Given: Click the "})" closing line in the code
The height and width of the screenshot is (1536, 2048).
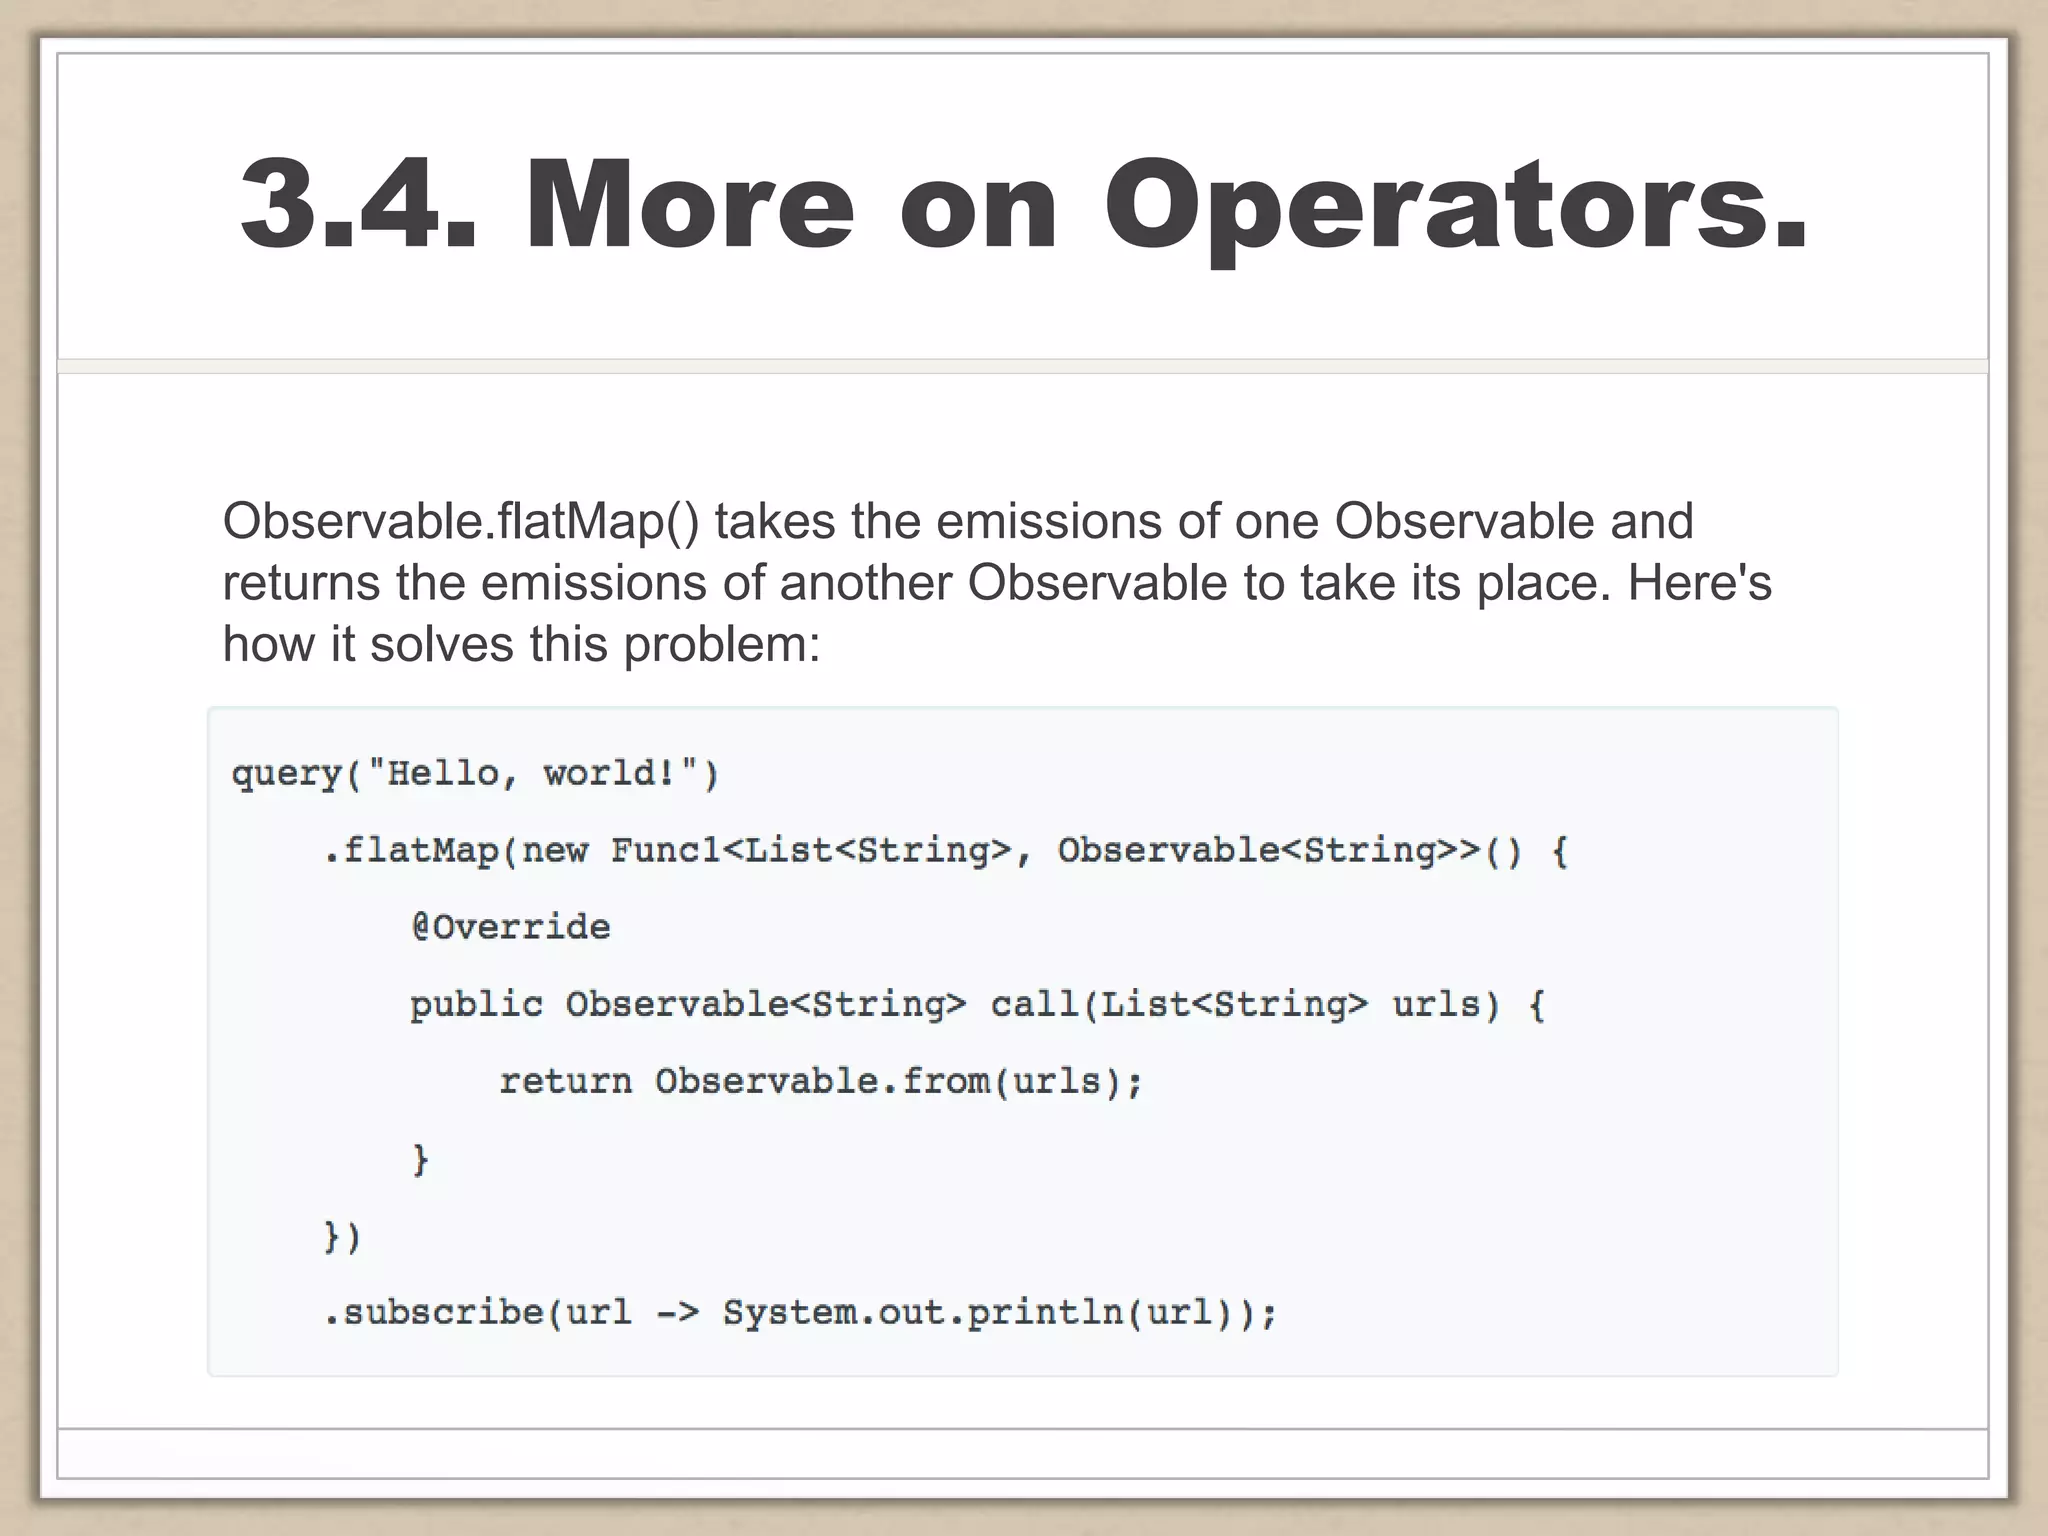Looking at the screenshot, I should tap(342, 1237).
